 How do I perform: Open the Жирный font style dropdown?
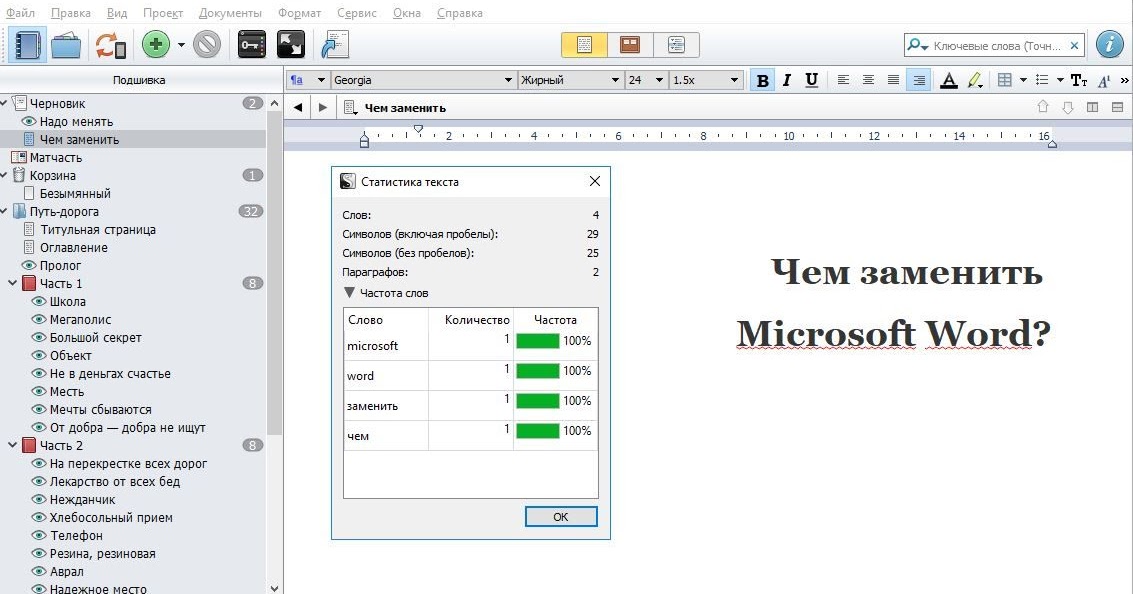coord(571,80)
